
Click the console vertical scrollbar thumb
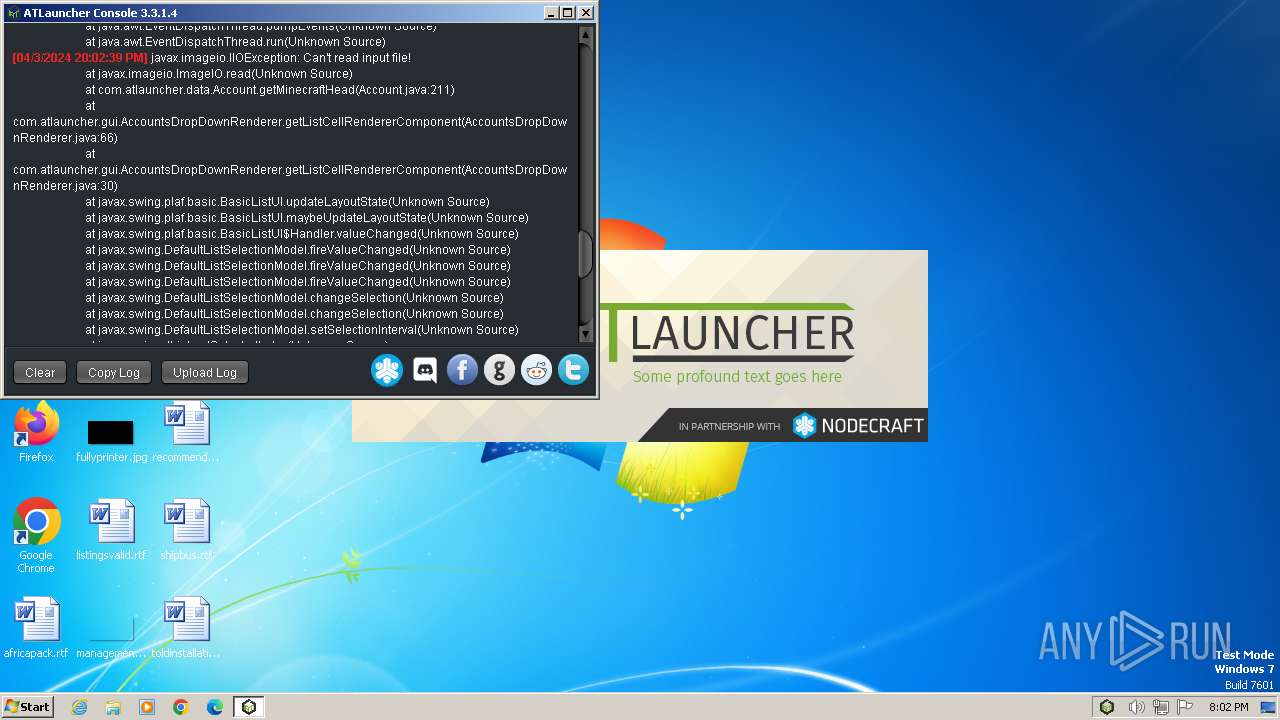pyautogui.click(x=586, y=254)
